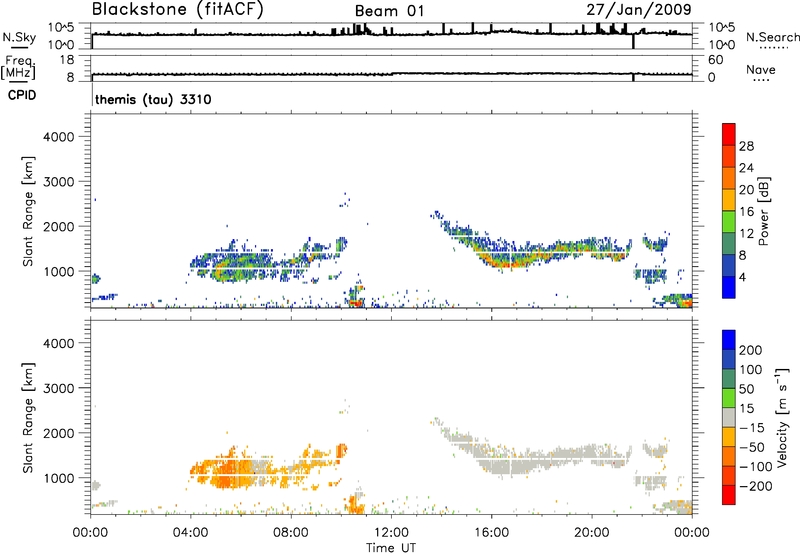Click the "12:00" time tick label
The width and height of the screenshot is (800, 554).
391,533
